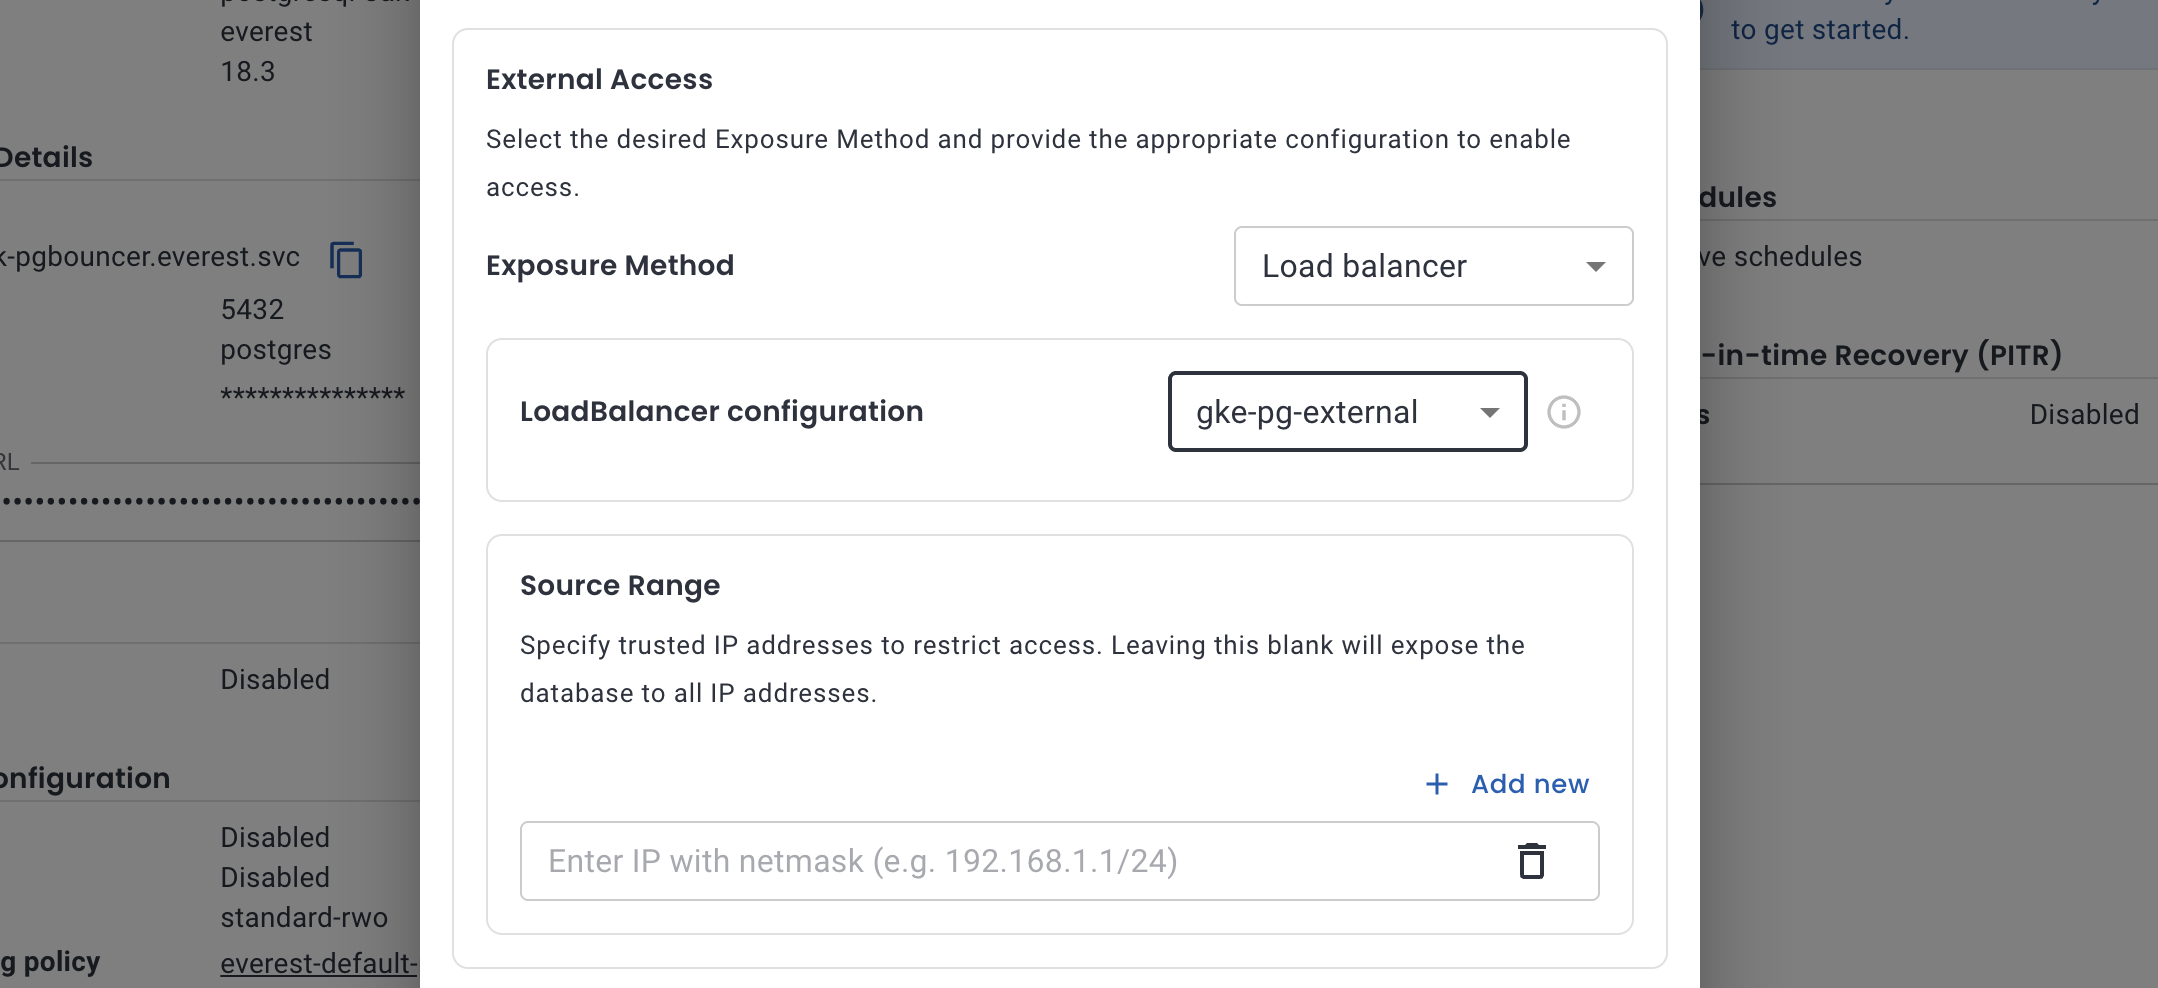Click the postgres username text in background
Screen dimensions: 2158x988
[x=276, y=350]
